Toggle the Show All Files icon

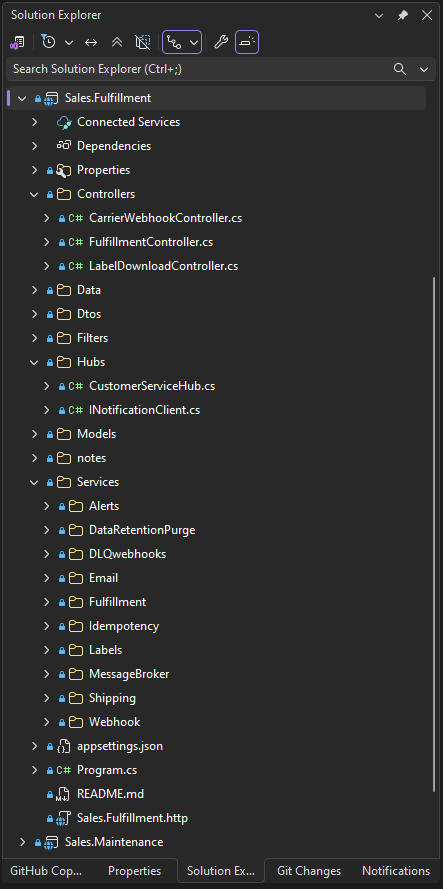click(x=142, y=43)
